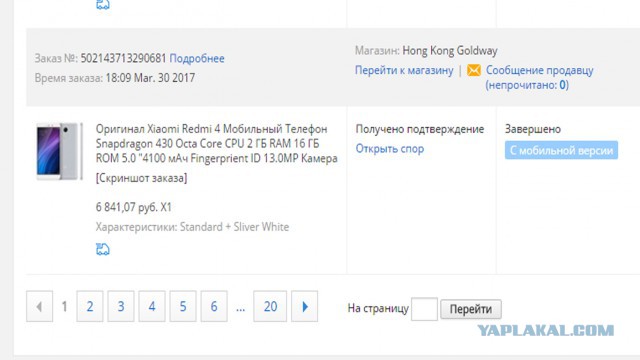The width and height of the screenshot is (640, 360).
Task: Go to page 4 of orders
Action: (152, 306)
